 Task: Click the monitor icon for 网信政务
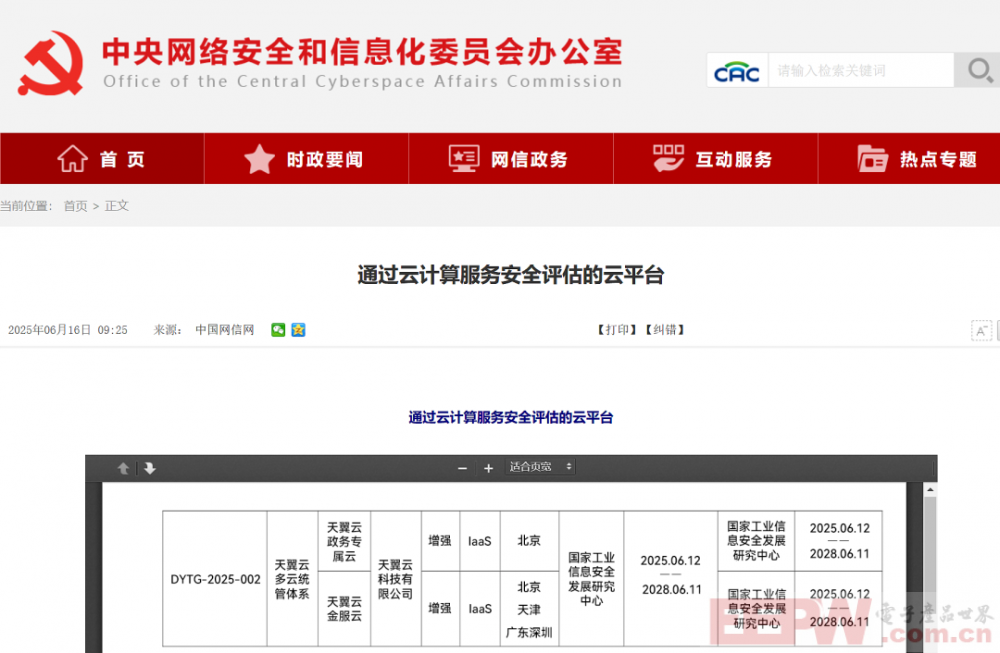464,158
